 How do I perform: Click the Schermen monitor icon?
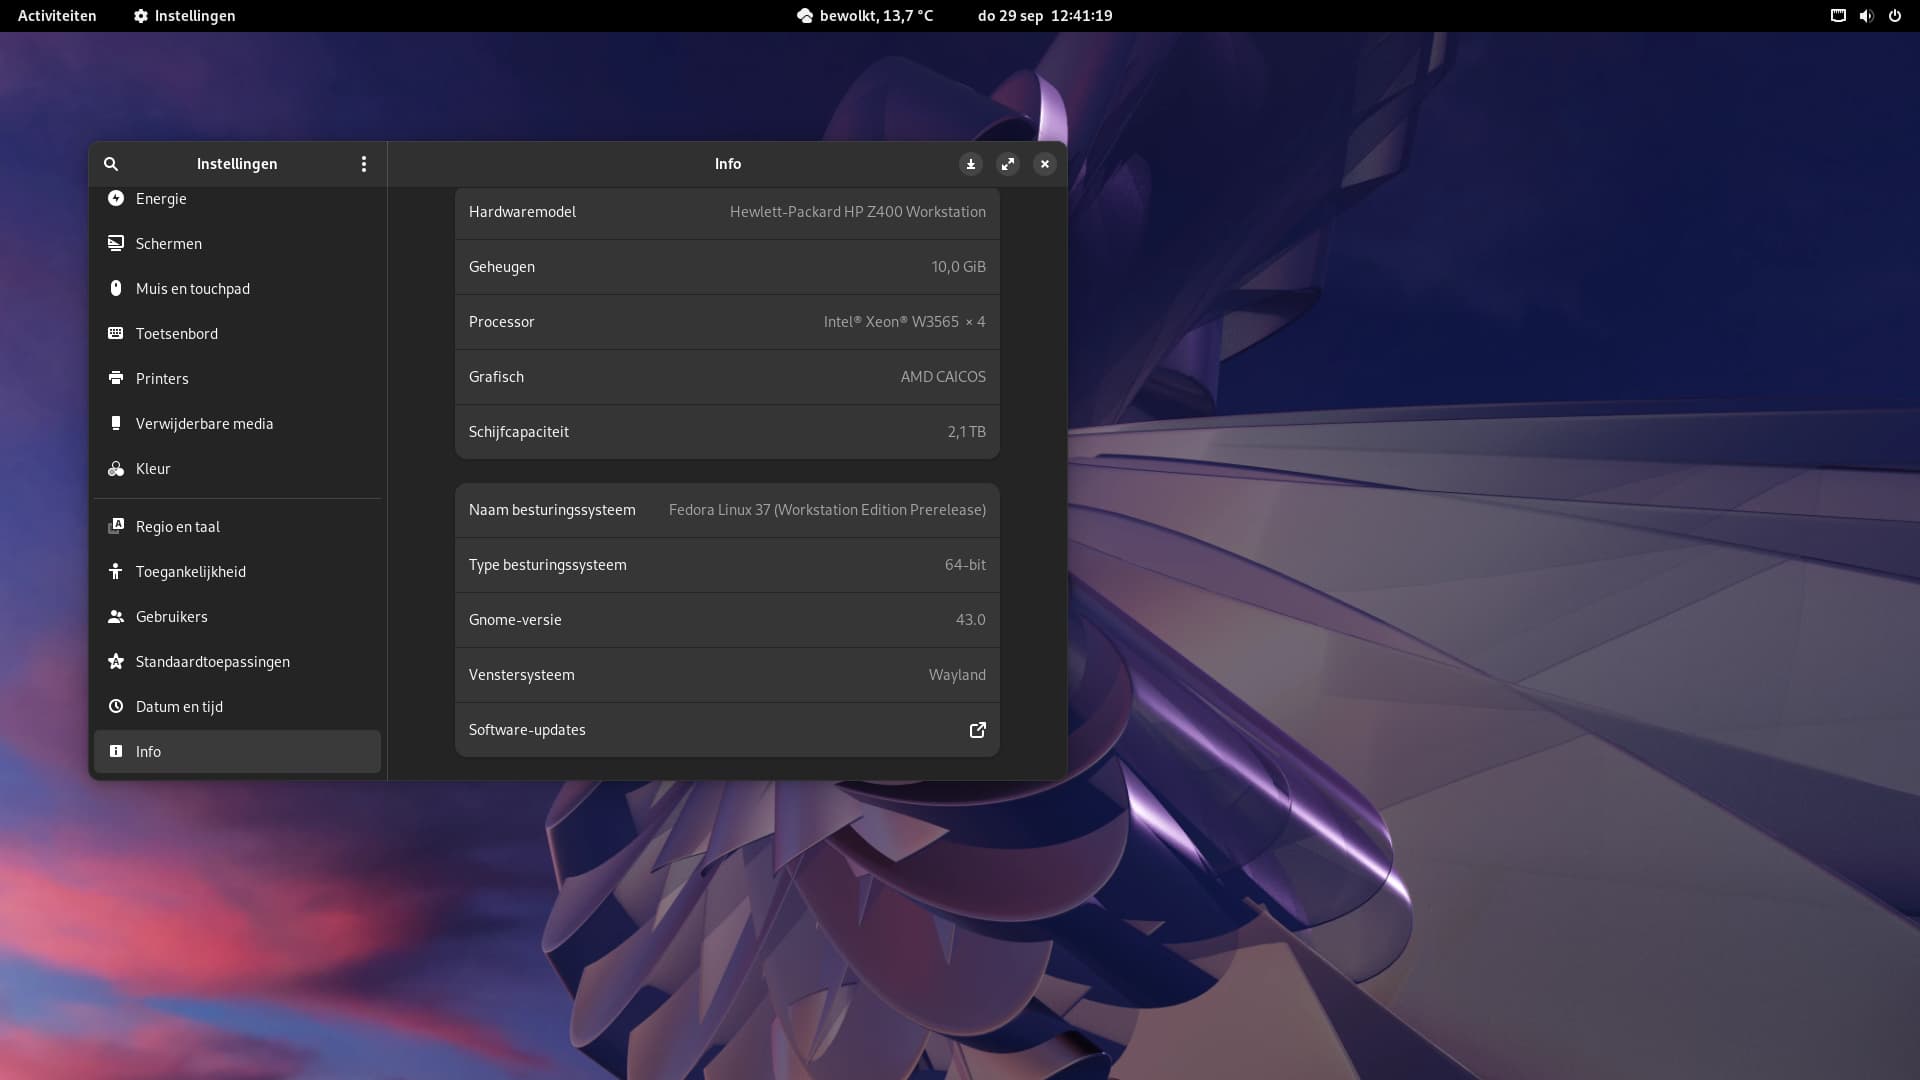tap(116, 243)
